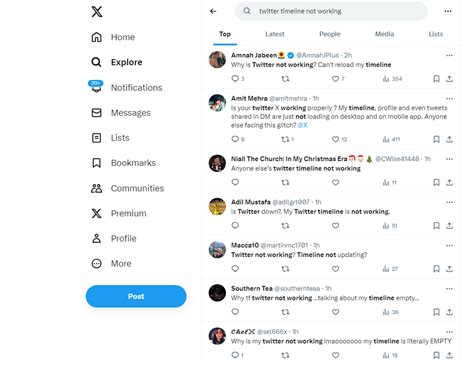The height and width of the screenshot is (365, 474).
Task: Click the search box containing twitter timeline query
Action: point(331,11)
